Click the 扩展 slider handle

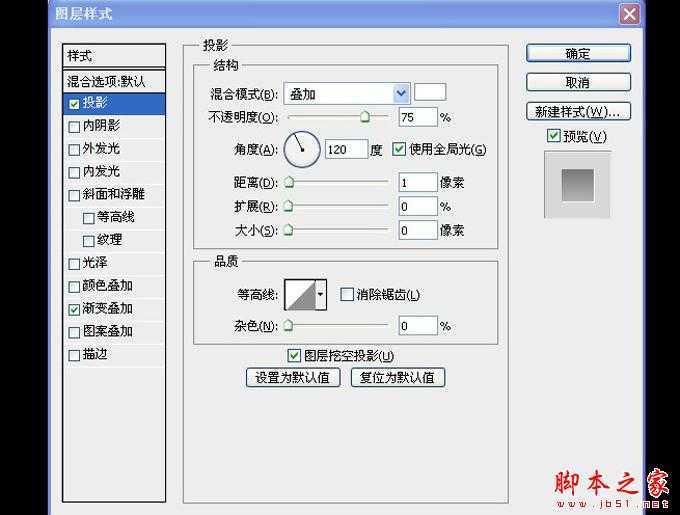pos(289,206)
